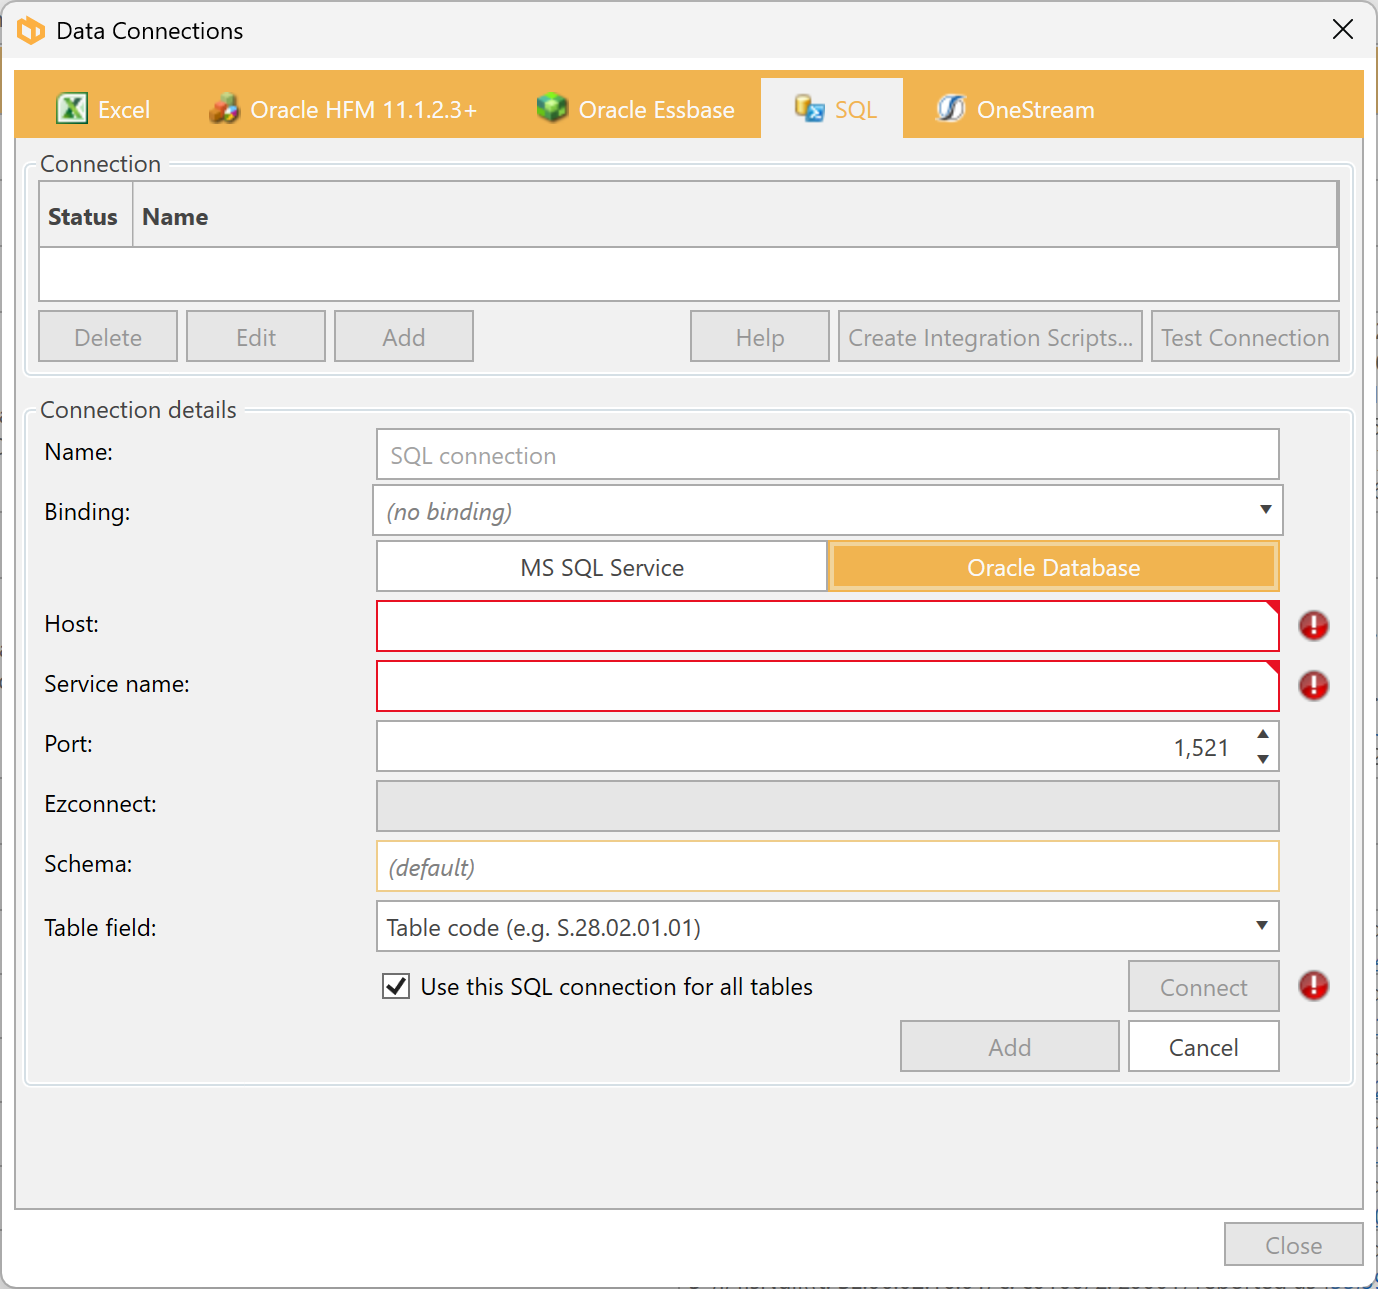Image resolution: width=1378 pixels, height=1289 pixels.
Task: Click inside the Host input field
Action: click(x=826, y=627)
